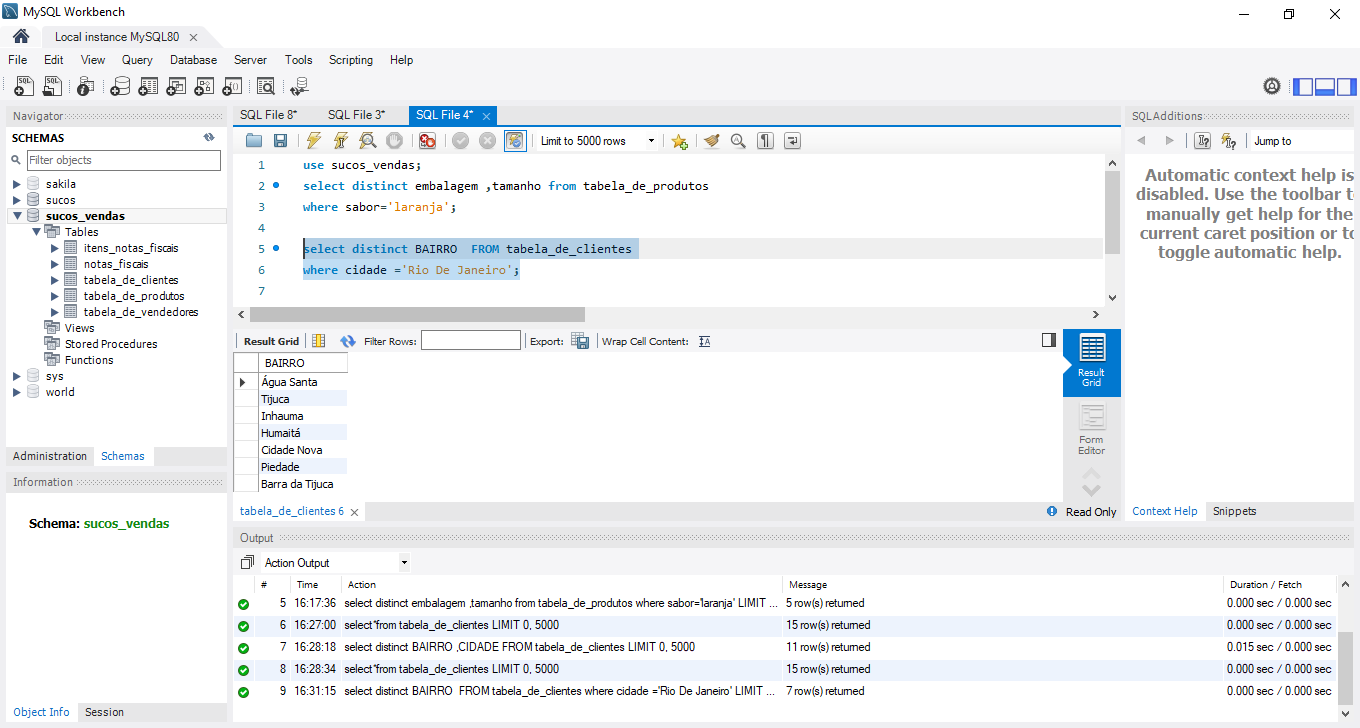Create a new table icon in main toolbar
1360x728 pixels.
click(x=148, y=87)
